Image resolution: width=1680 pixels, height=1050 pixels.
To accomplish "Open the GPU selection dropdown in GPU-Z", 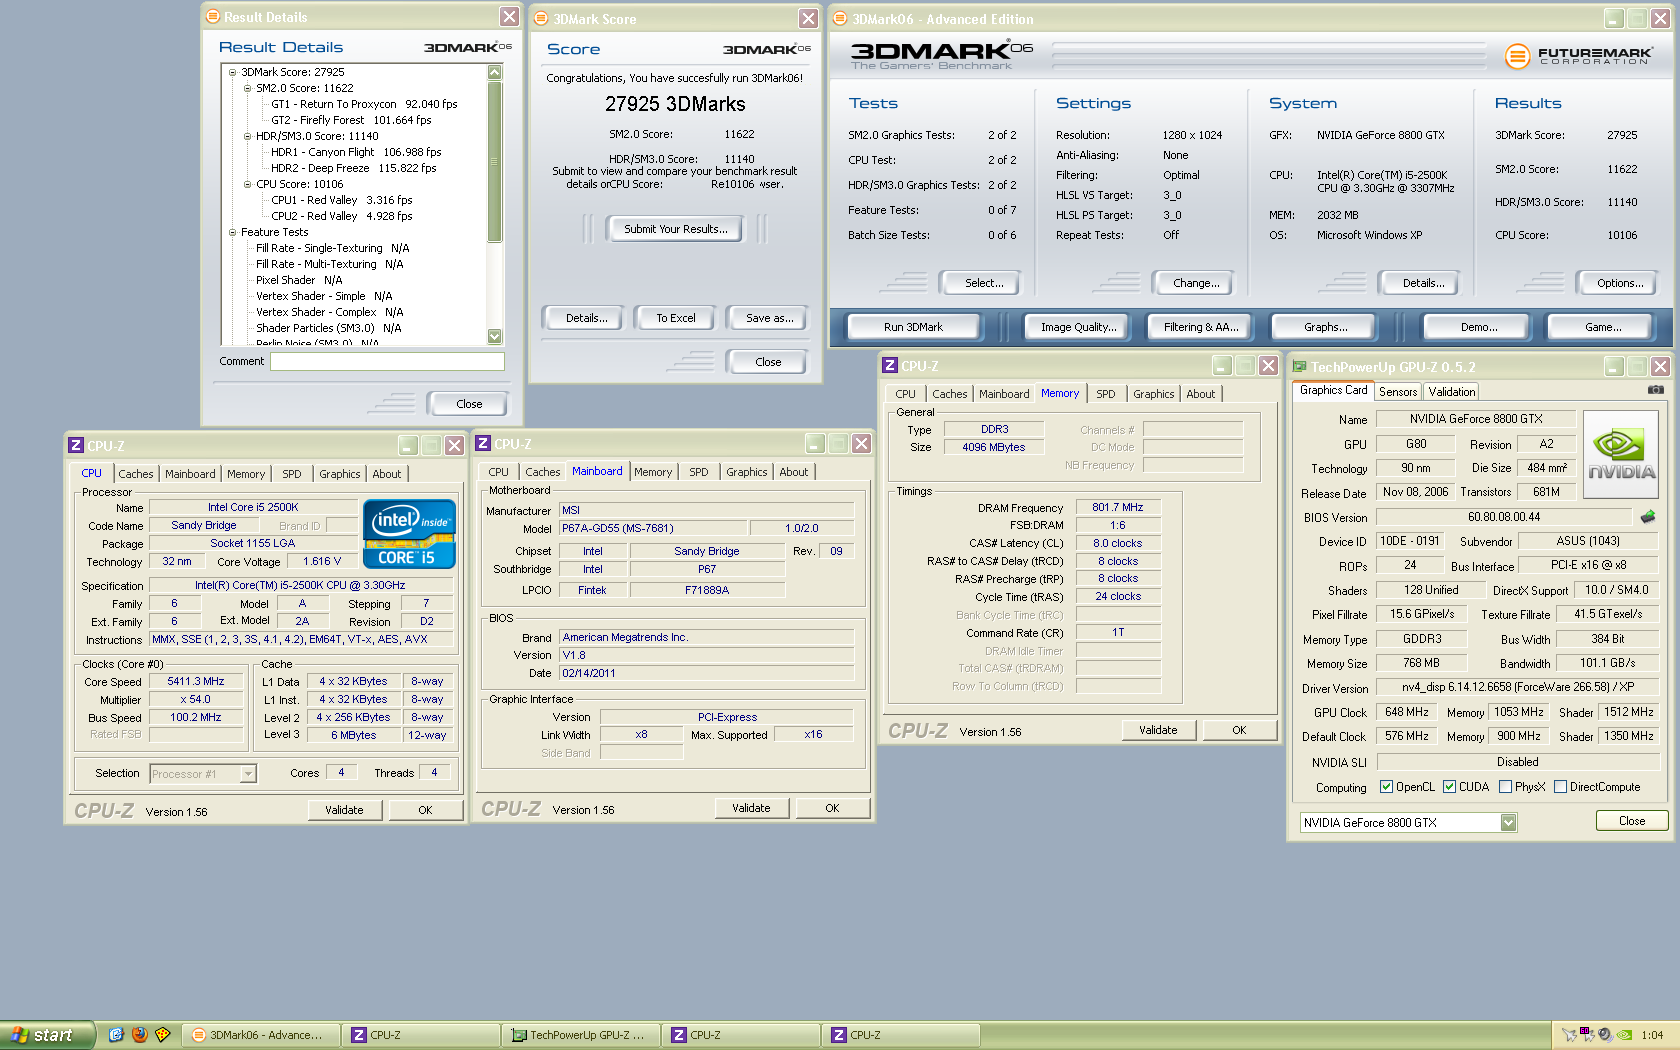I will [1508, 823].
